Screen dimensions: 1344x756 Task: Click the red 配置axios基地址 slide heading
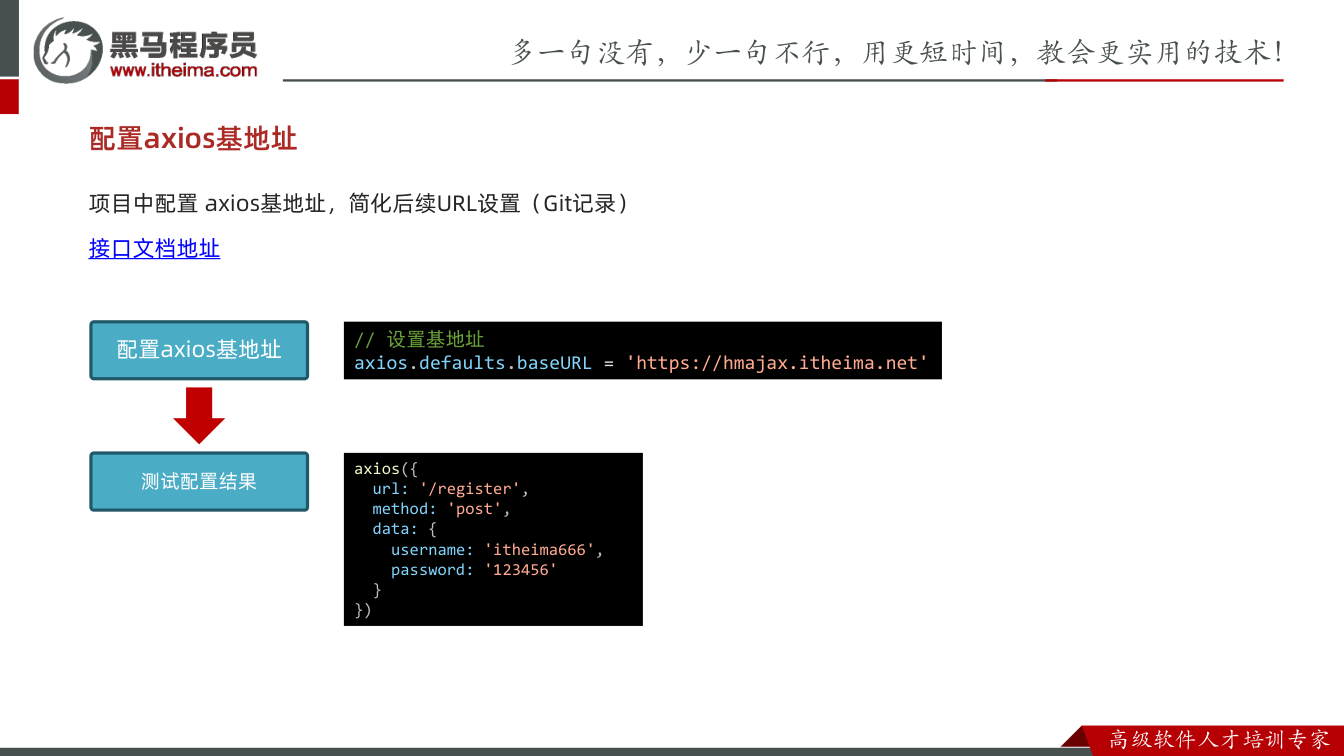click(x=193, y=138)
